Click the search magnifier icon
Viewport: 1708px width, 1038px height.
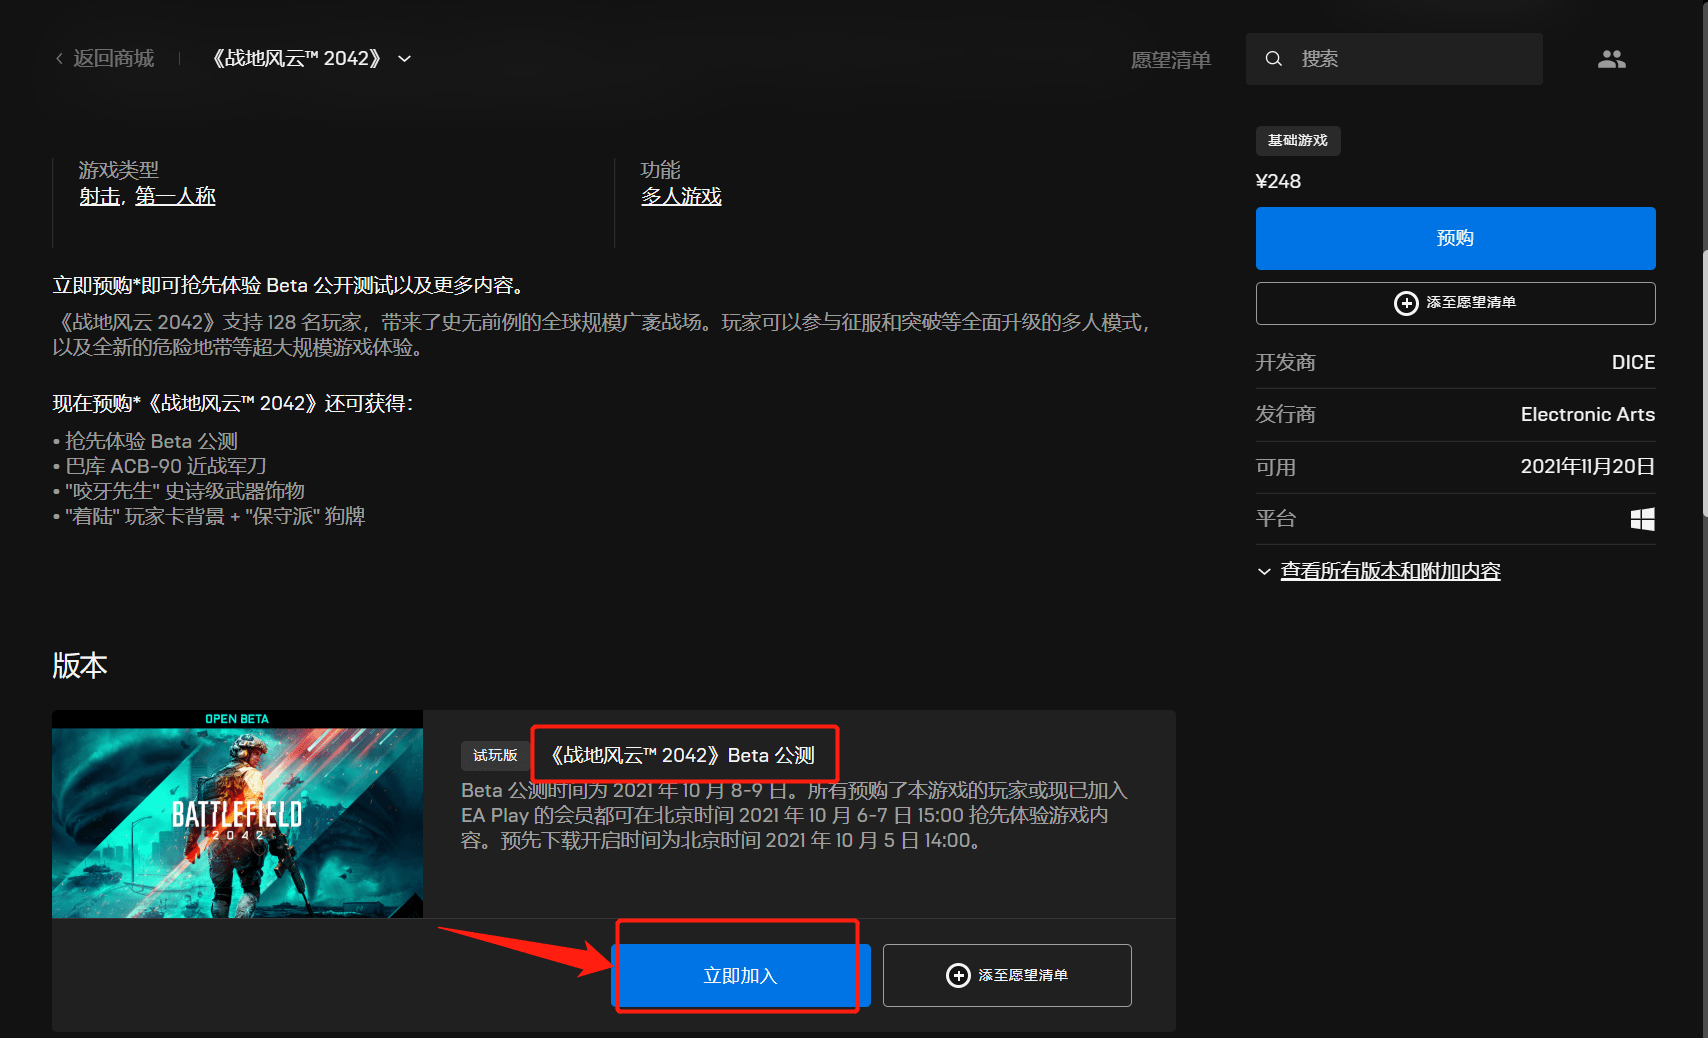1273,59
